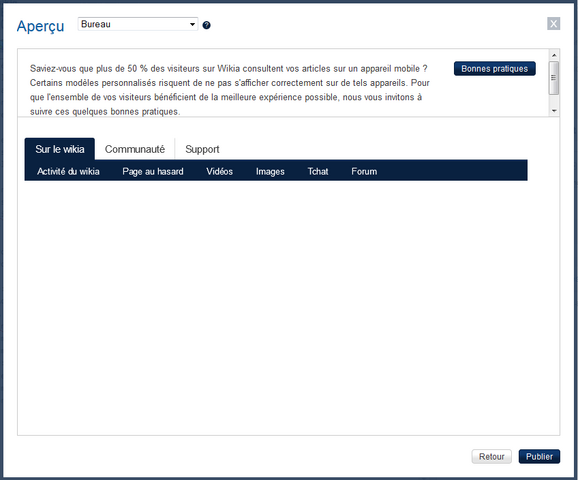The height and width of the screenshot is (480, 578).
Task: Switch to the Communauté tab
Action: (x=135, y=149)
